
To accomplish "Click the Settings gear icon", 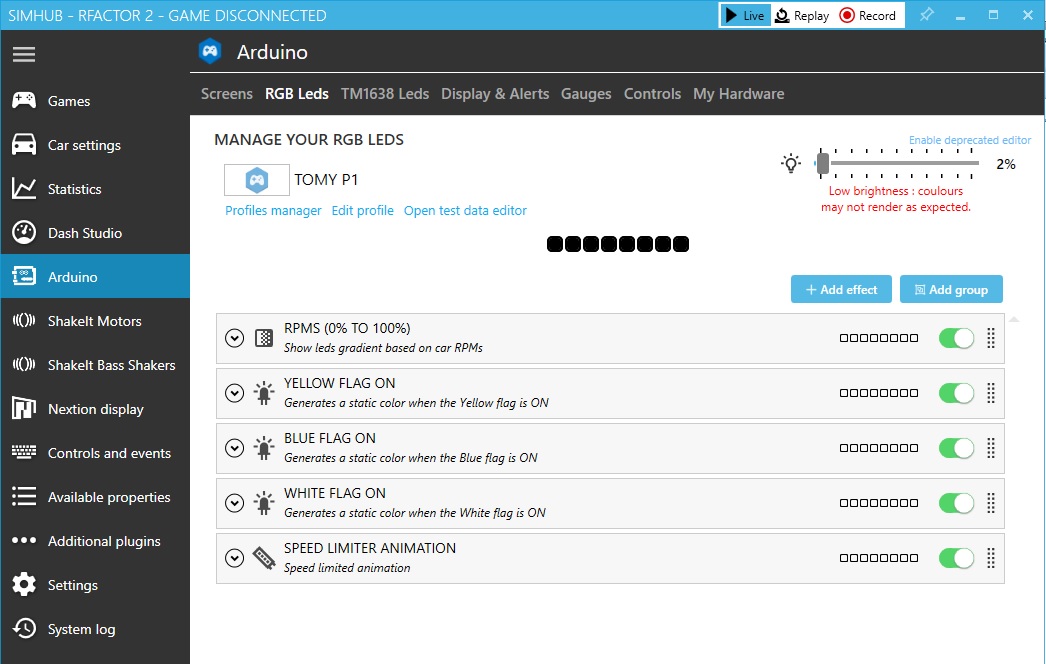I will click(24, 585).
